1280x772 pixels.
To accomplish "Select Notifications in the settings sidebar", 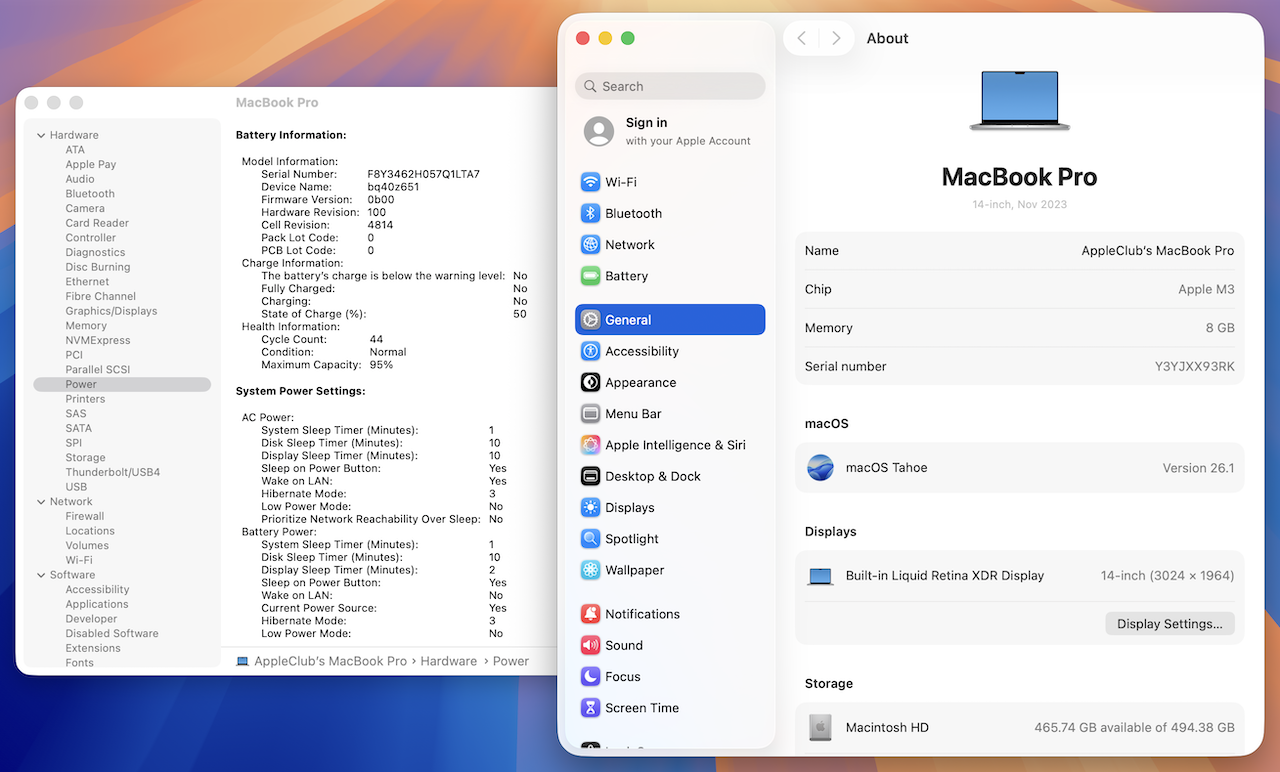I will tap(642, 614).
